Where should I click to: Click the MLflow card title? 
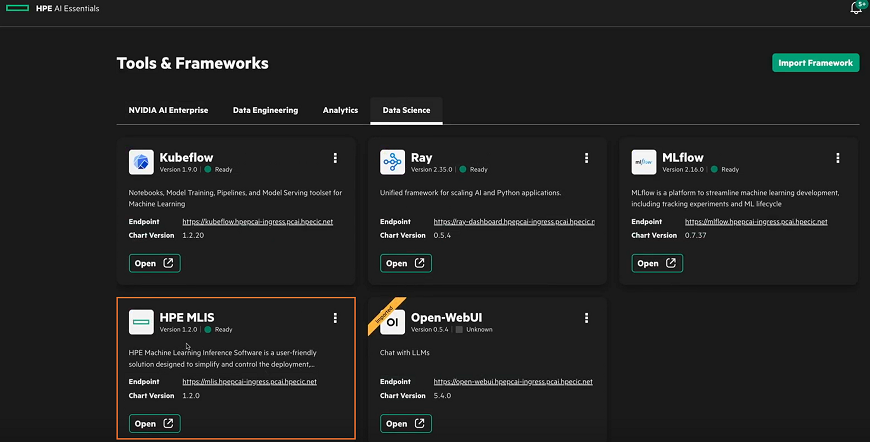pos(683,158)
